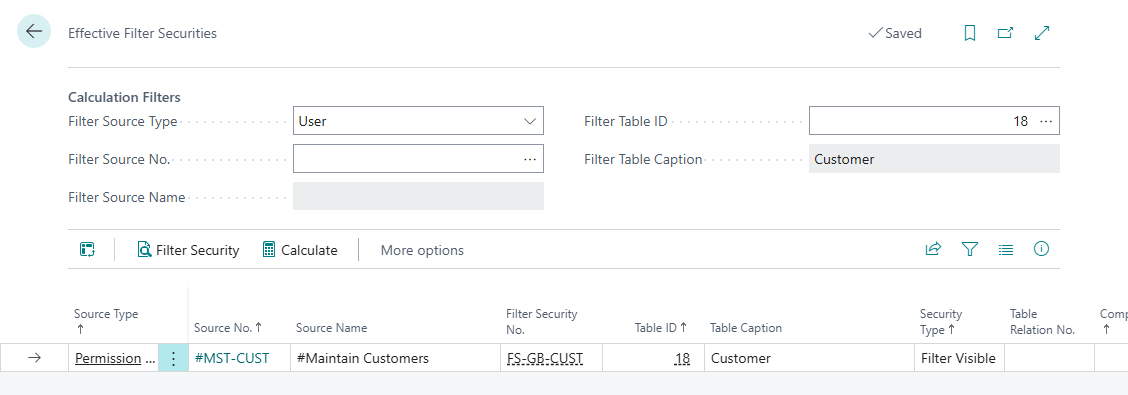Screen dimensions: 1128x395
Task: Go back using the arrow button
Action: tap(34, 32)
